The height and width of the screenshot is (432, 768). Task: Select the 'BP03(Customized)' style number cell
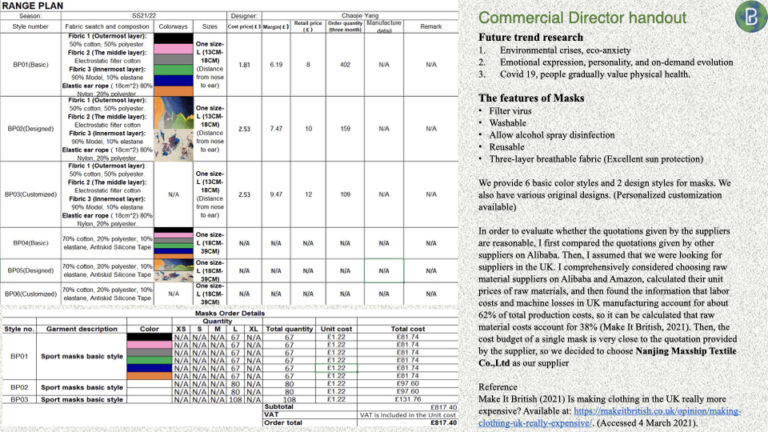click(x=30, y=194)
